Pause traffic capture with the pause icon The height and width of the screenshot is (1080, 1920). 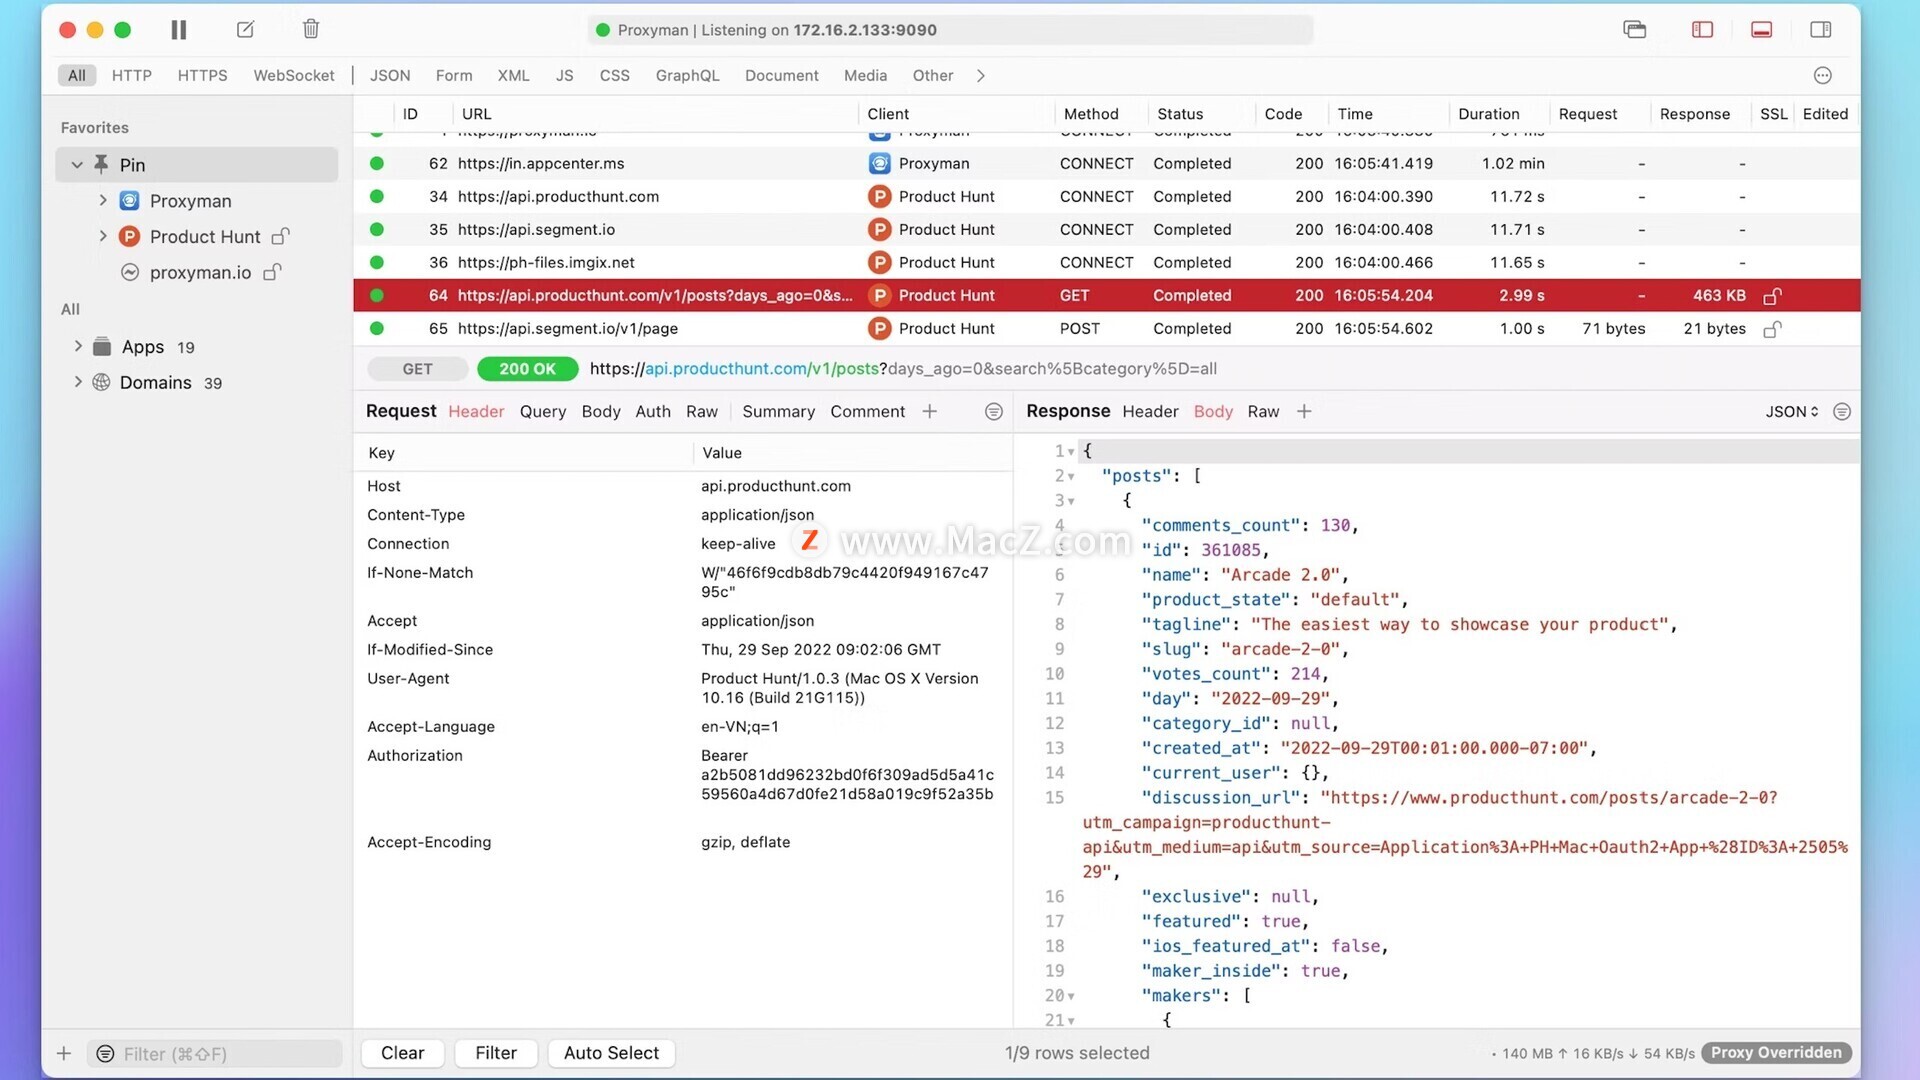179,30
